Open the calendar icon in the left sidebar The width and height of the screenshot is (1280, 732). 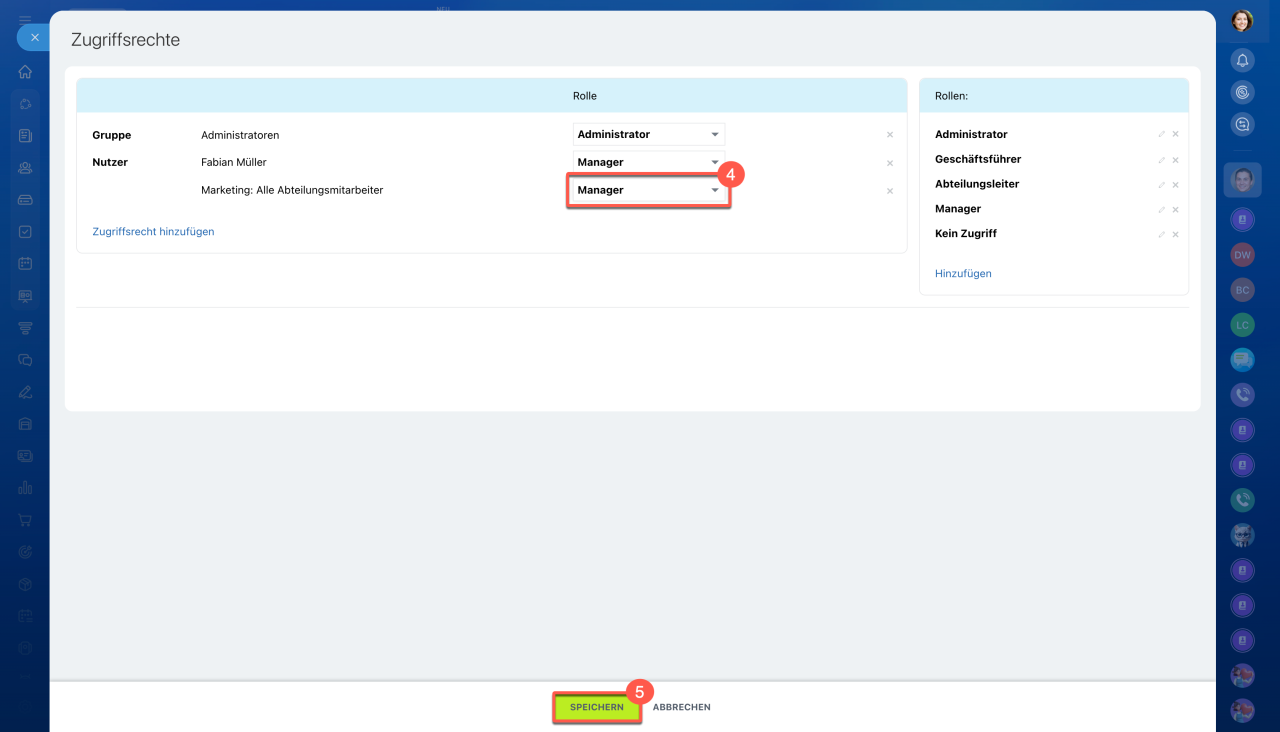(x=25, y=264)
